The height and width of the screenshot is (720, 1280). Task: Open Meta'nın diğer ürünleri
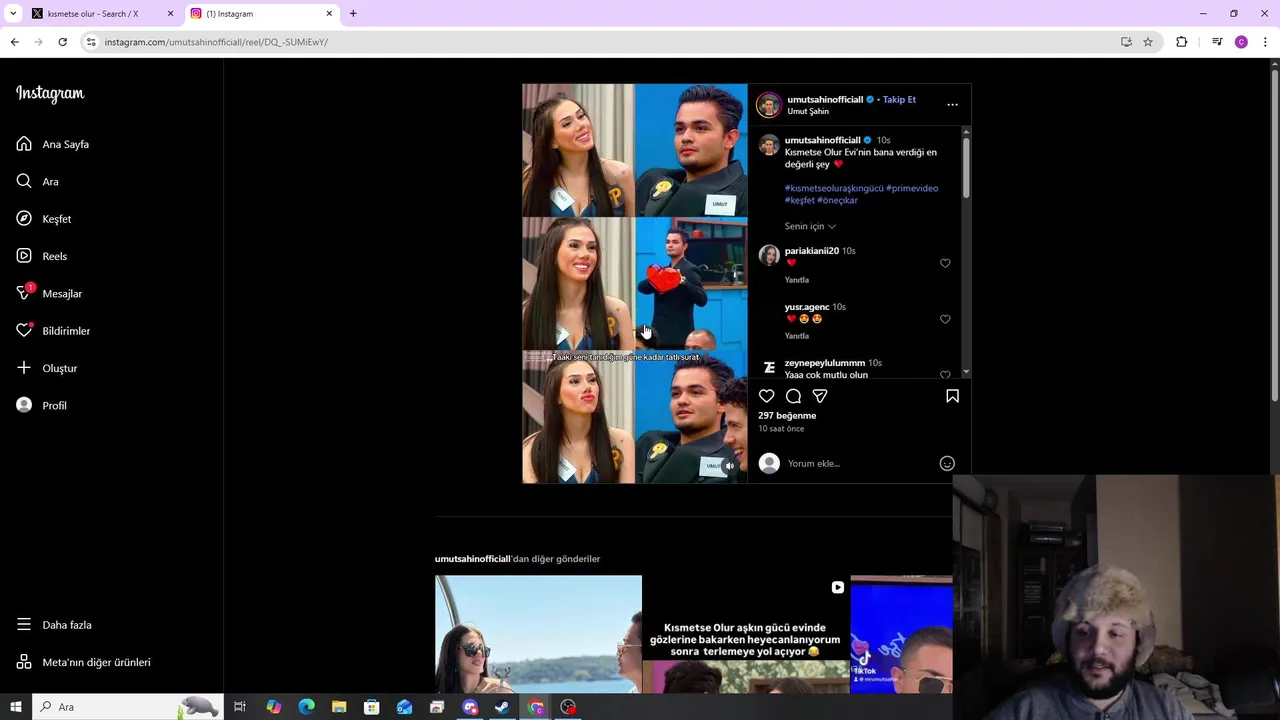pyautogui.click(x=83, y=662)
